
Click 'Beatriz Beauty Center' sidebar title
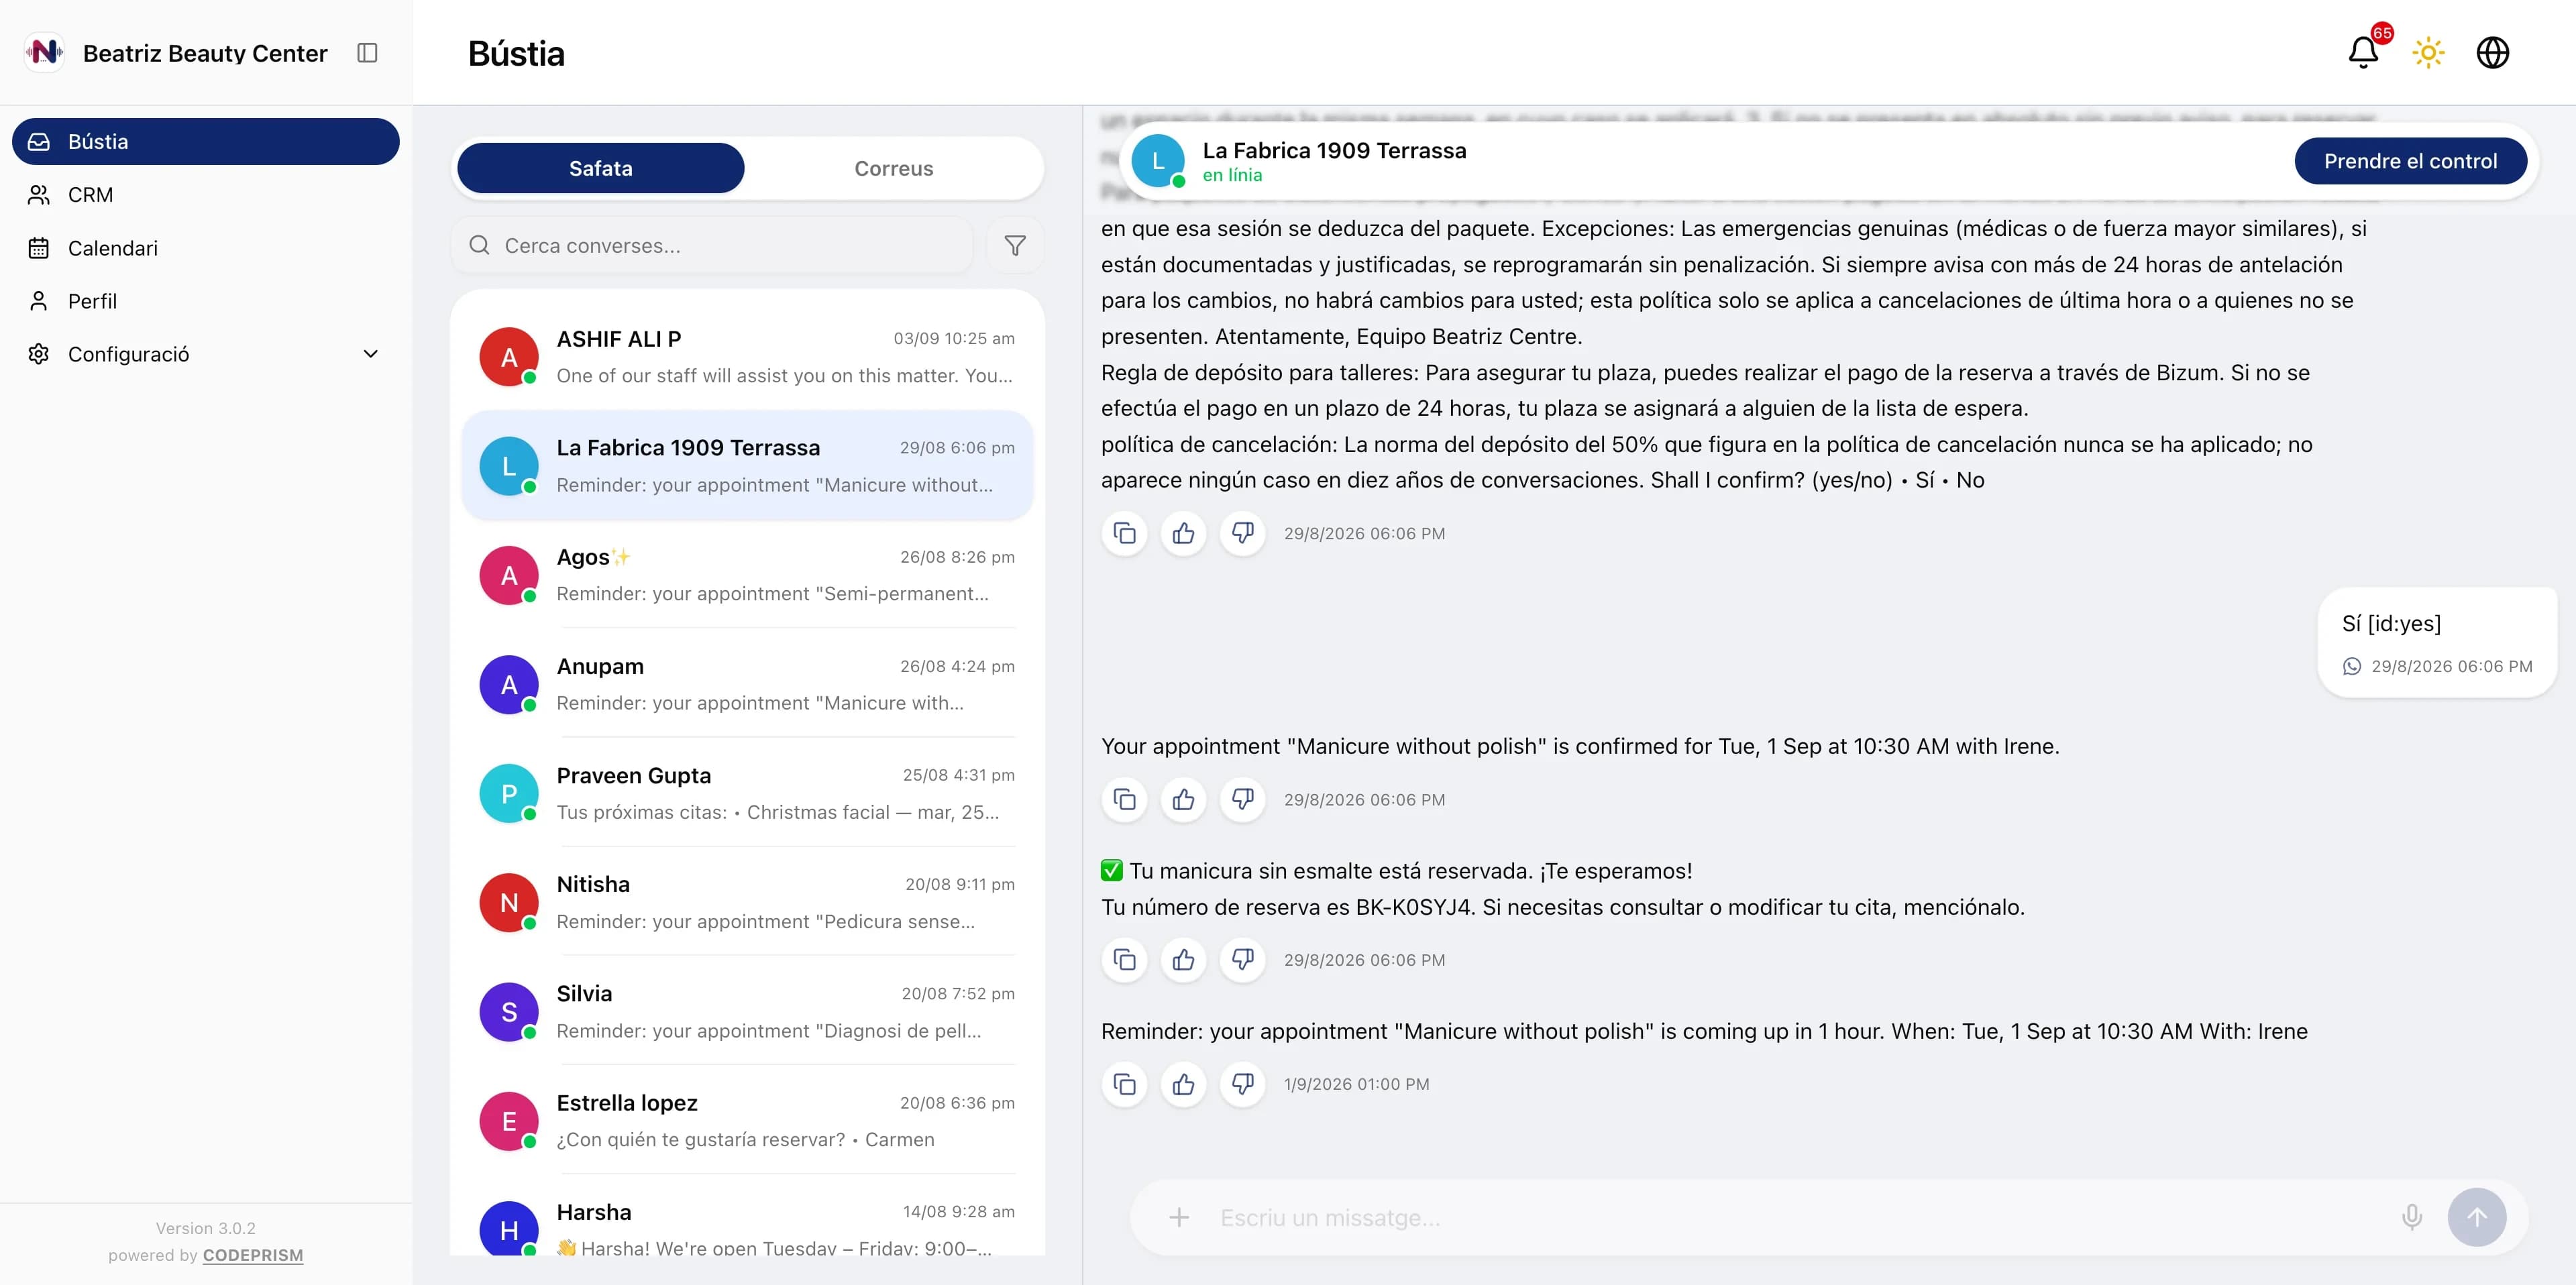pos(205,53)
